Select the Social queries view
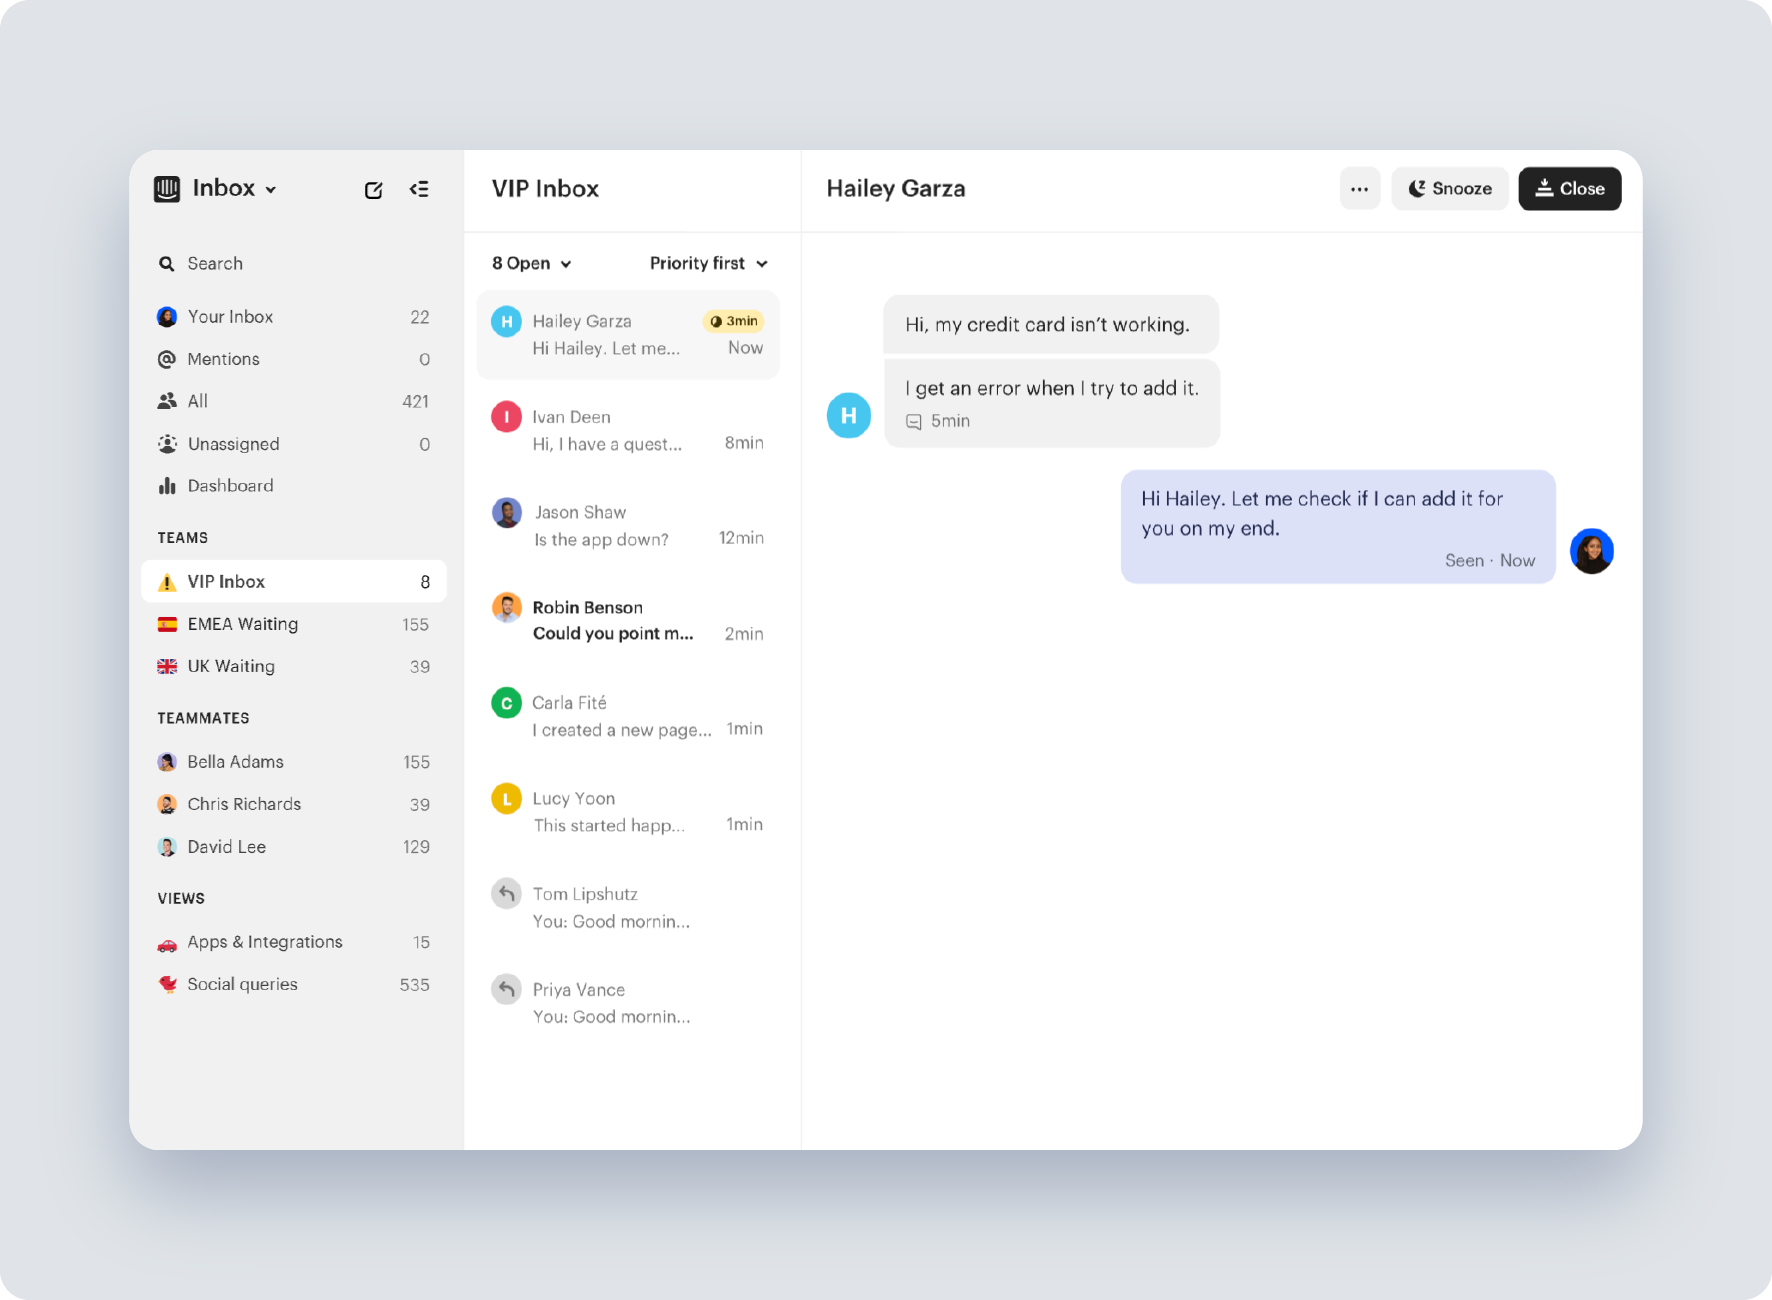The width and height of the screenshot is (1772, 1300). 242,983
